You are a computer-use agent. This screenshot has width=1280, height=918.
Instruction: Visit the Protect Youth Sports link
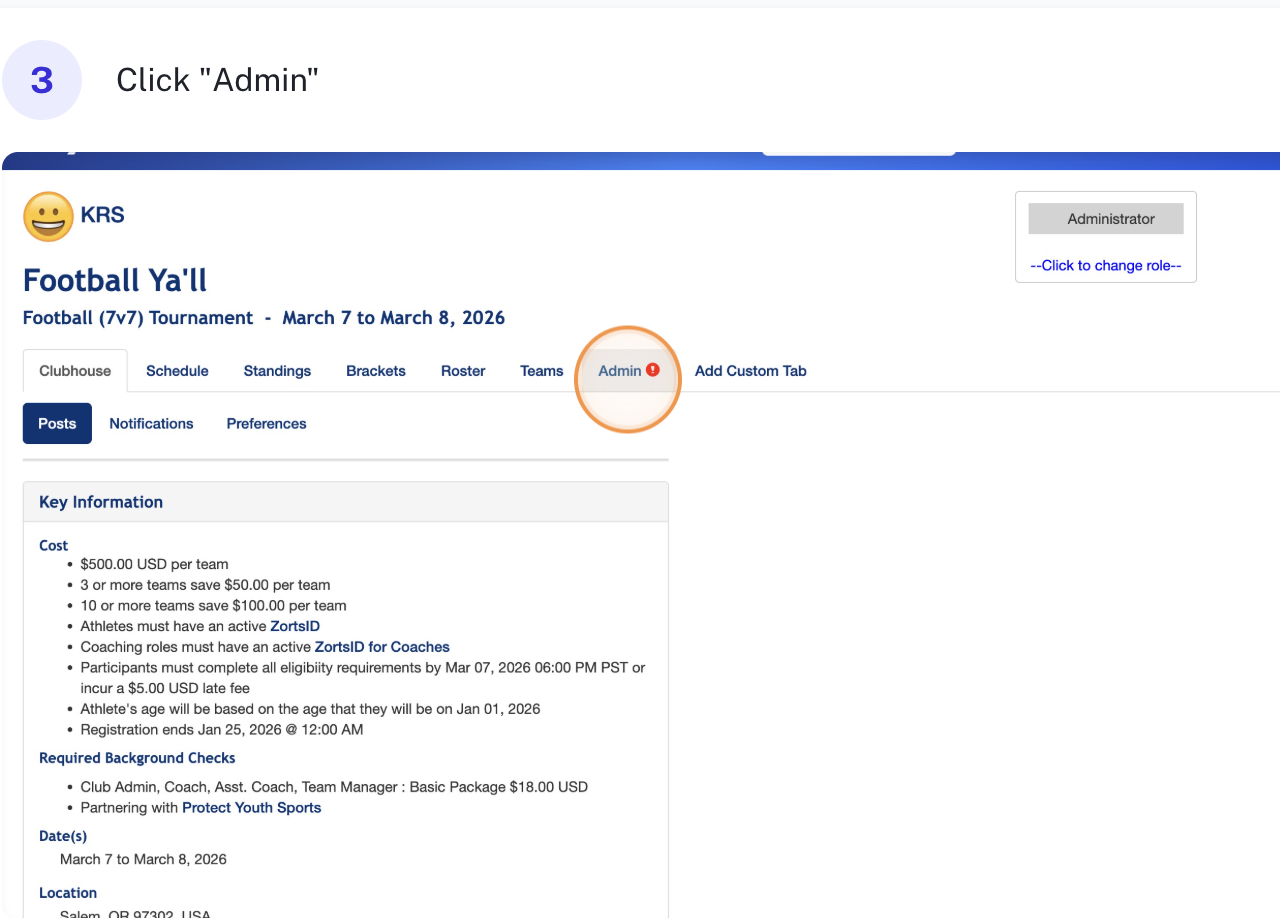251,808
